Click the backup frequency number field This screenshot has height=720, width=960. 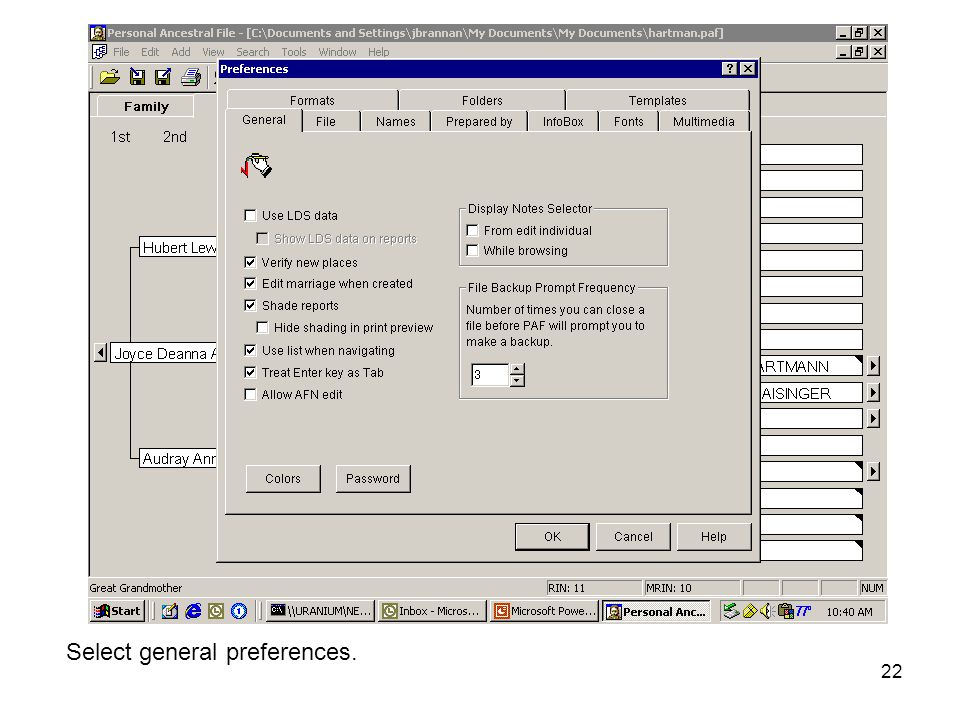click(x=490, y=375)
